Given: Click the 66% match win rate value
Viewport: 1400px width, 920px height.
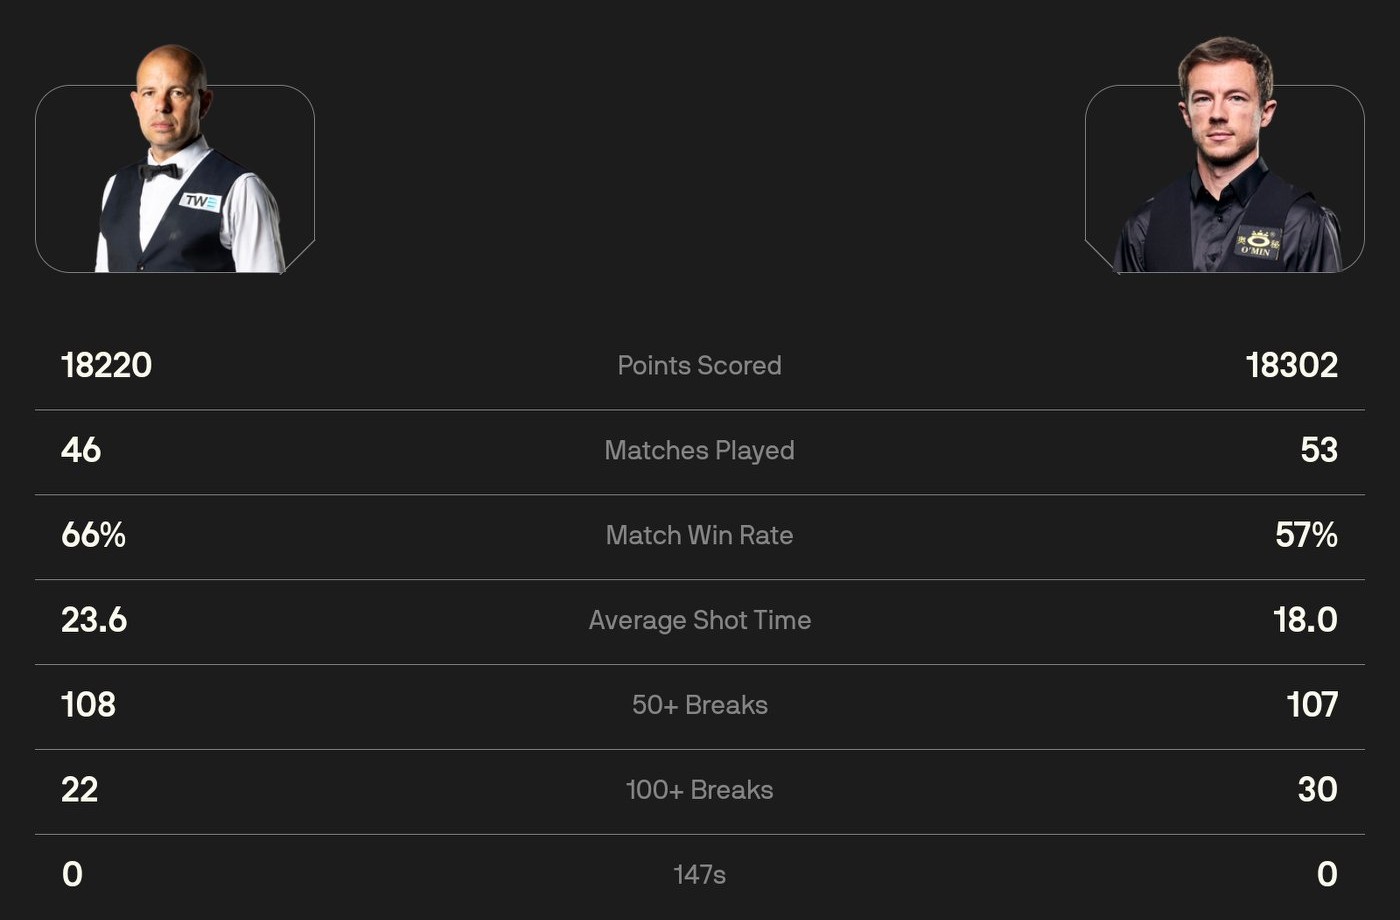Looking at the screenshot, I should click(93, 536).
